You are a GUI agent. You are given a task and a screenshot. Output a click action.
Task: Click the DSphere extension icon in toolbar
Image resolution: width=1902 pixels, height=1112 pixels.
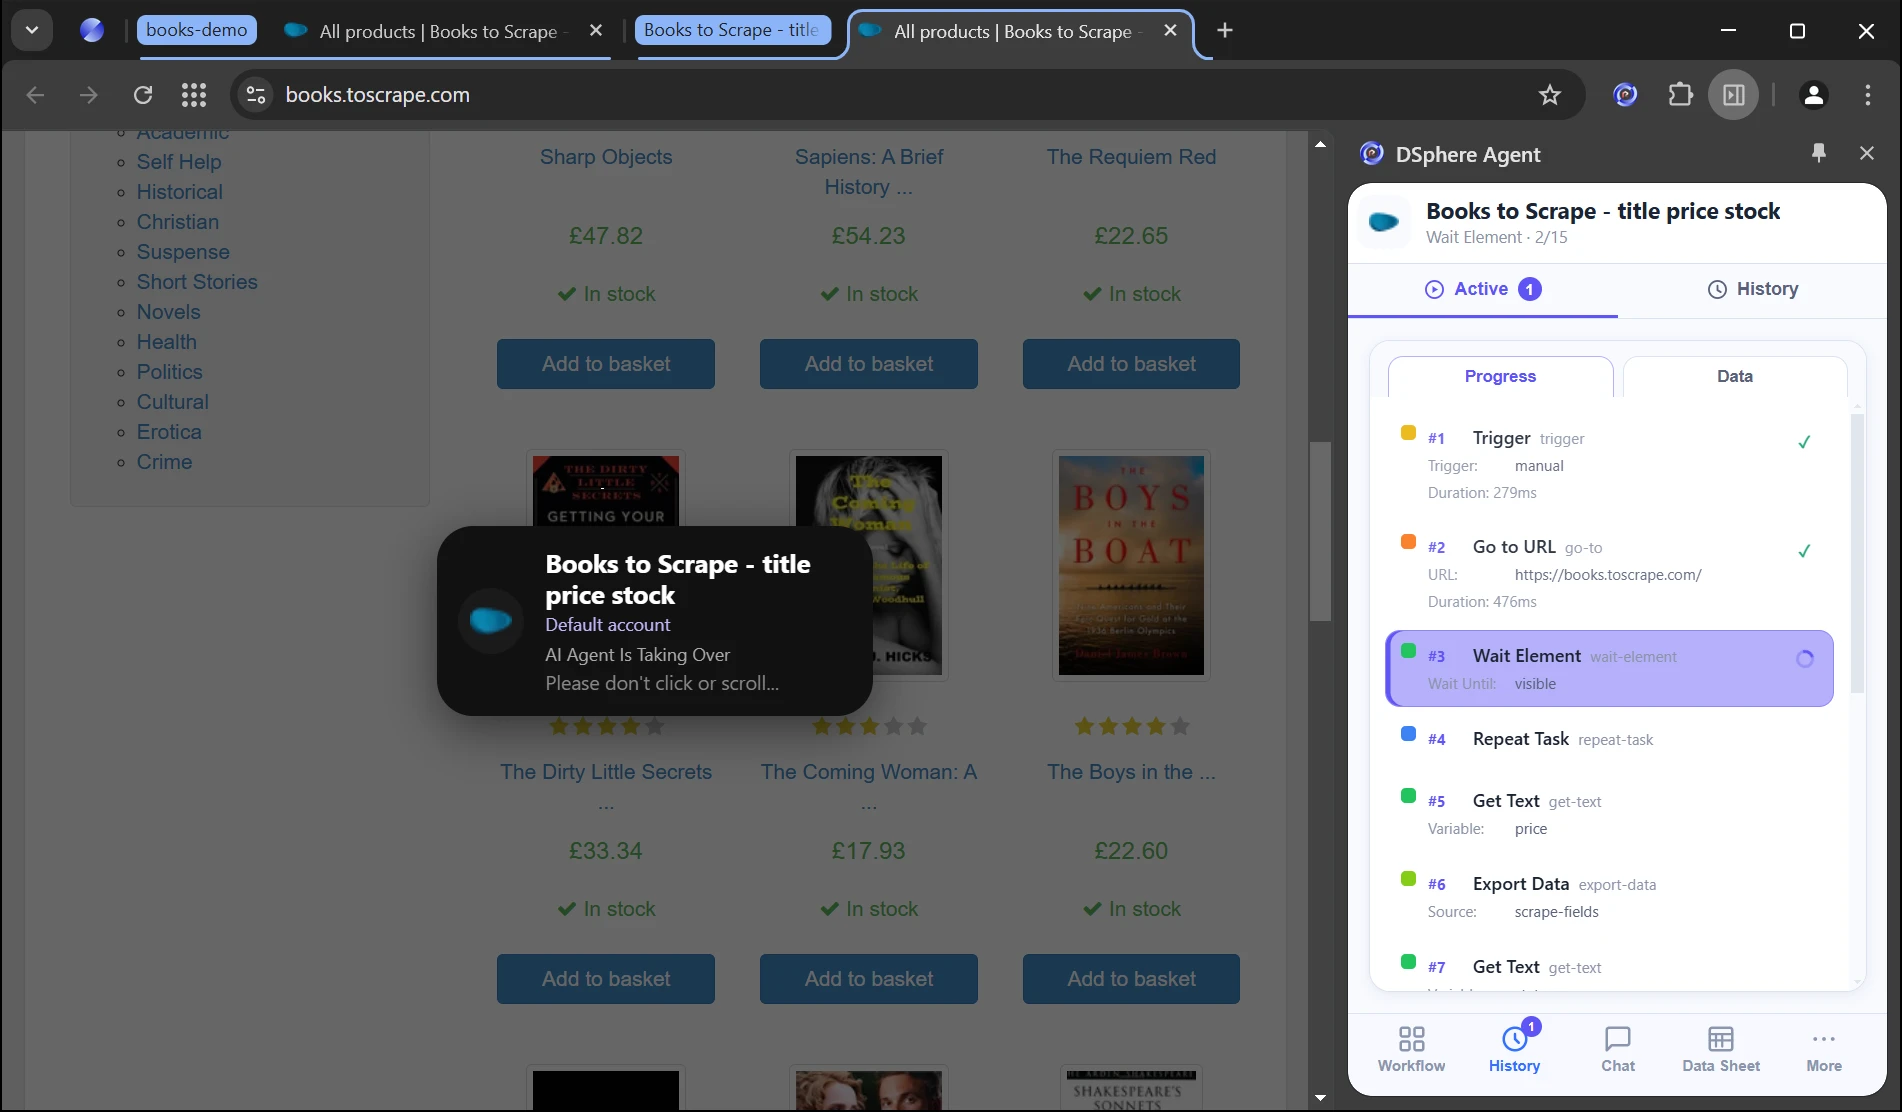pyautogui.click(x=1626, y=95)
